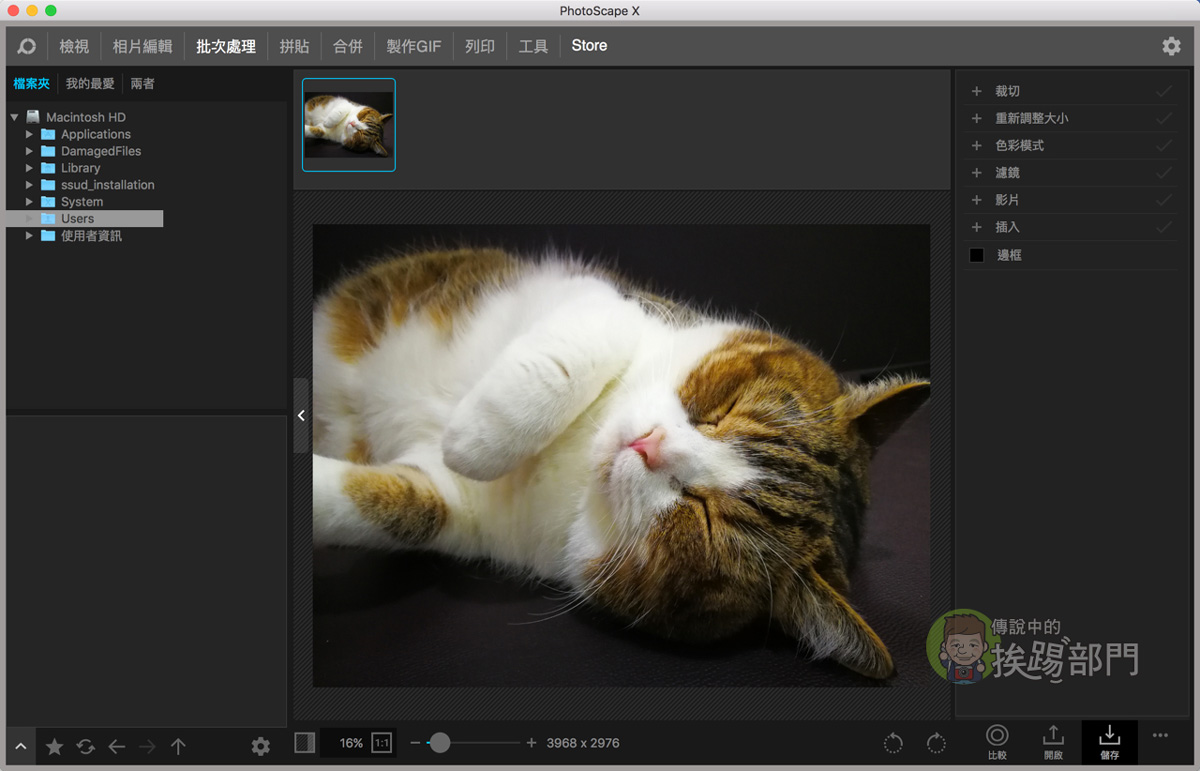
Task: Enable the 影片 checkmark toggle
Action: point(1163,200)
